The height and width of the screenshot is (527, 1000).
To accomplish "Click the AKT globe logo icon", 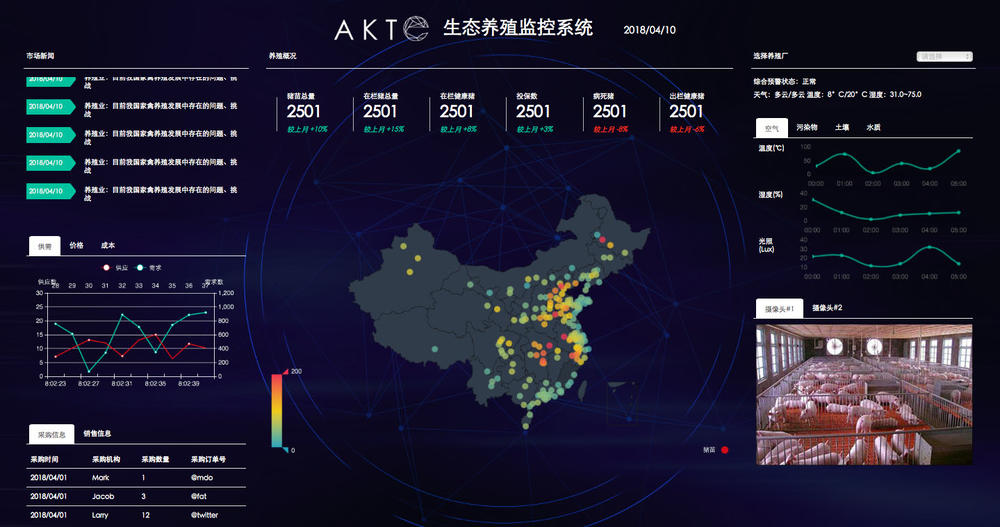I will click(x=415, y=29).
